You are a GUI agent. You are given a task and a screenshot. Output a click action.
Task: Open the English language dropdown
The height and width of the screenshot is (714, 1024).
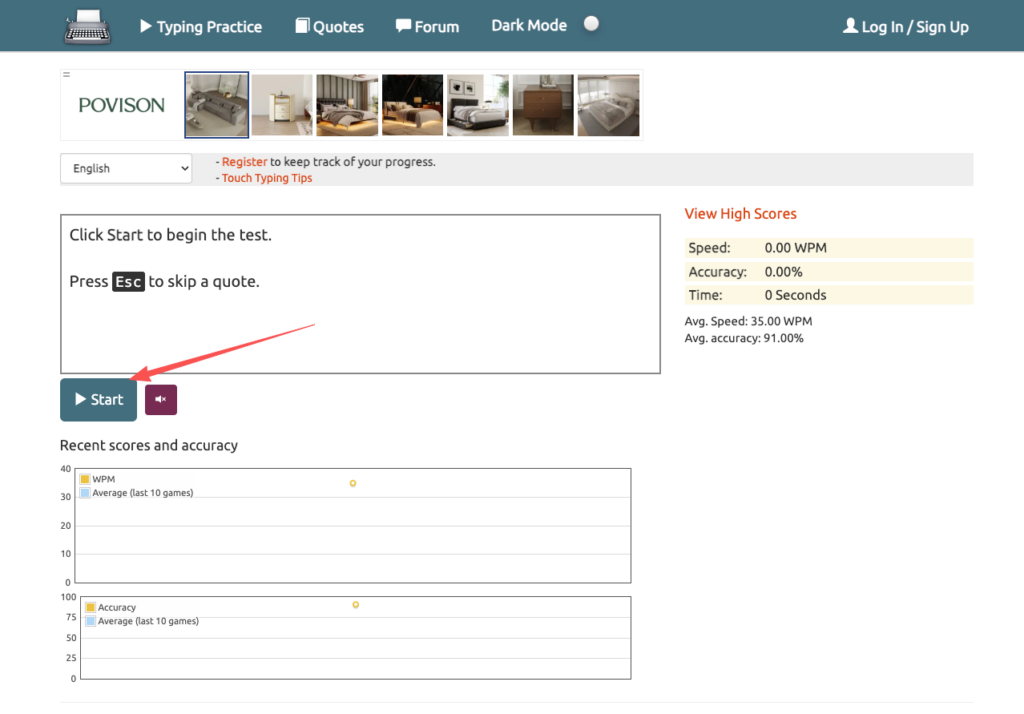click(x=125, y=168)
